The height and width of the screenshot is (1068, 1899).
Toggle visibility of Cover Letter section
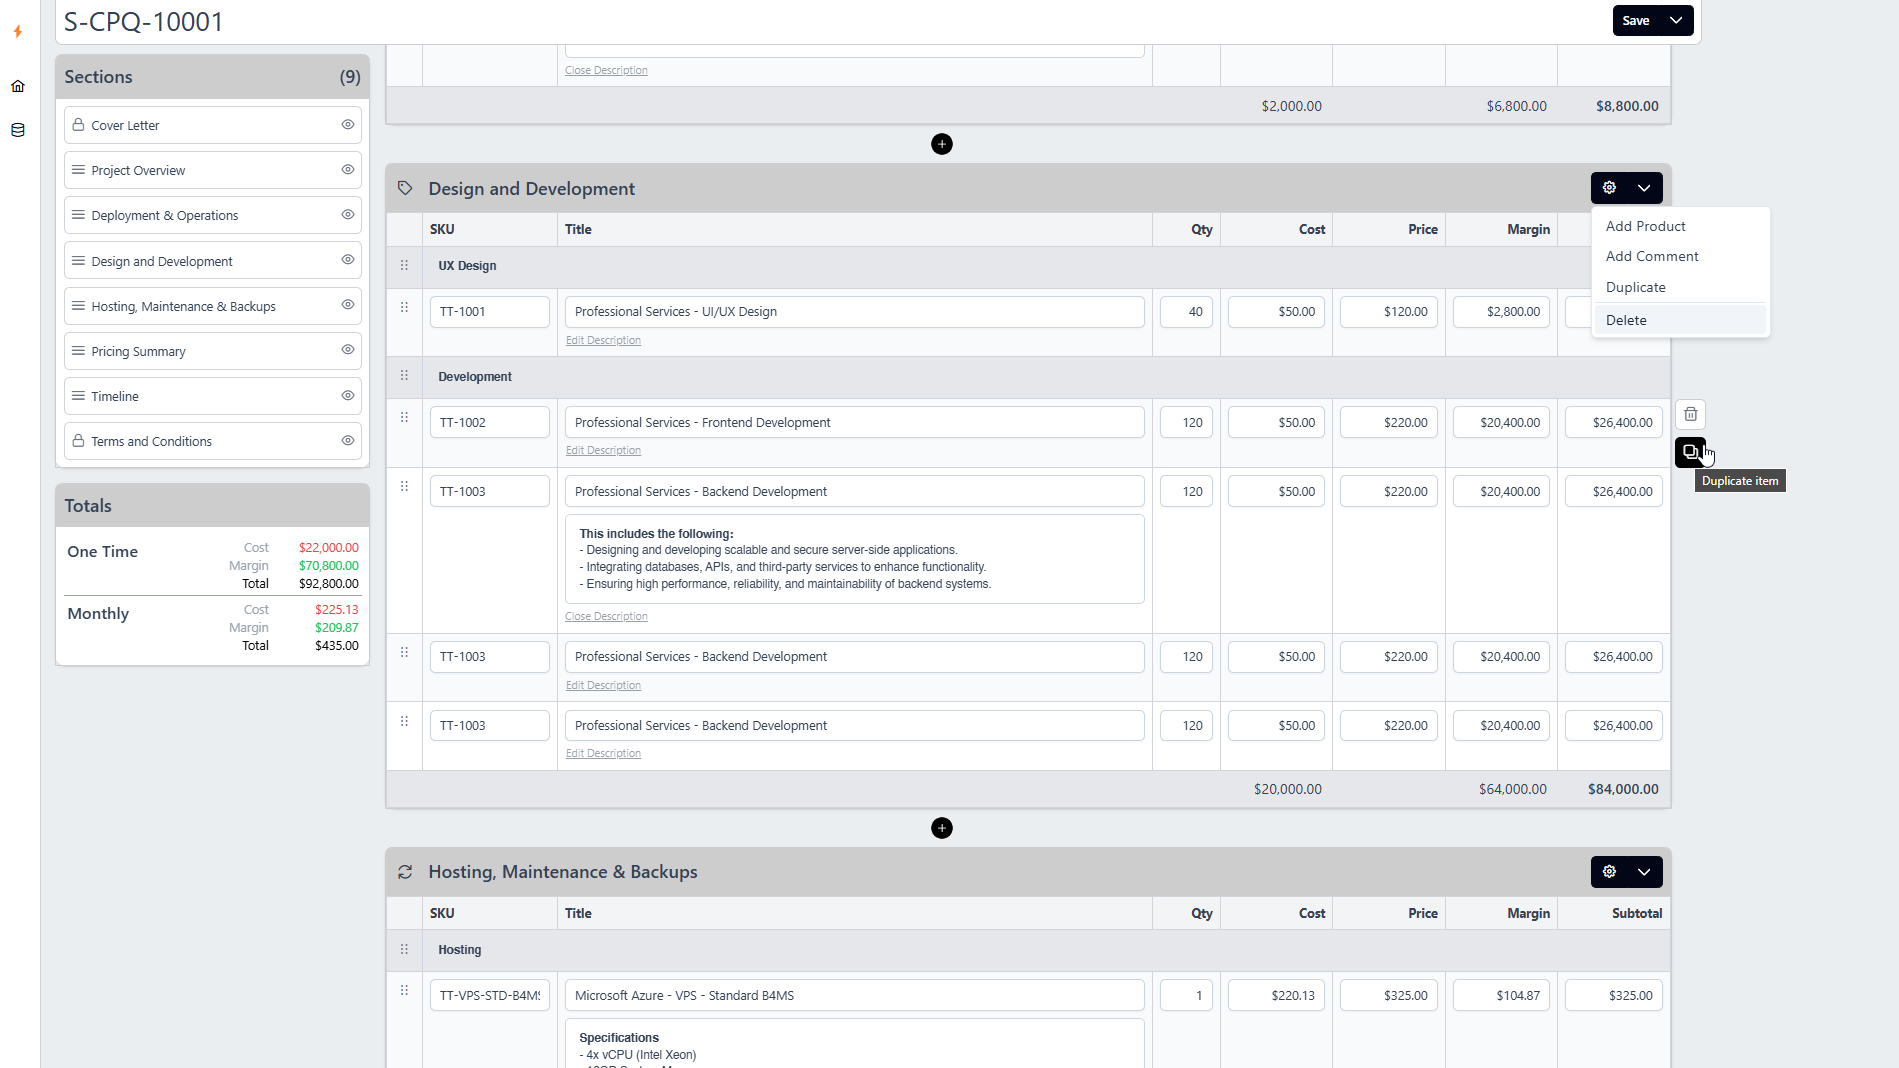tap(348, 125)
